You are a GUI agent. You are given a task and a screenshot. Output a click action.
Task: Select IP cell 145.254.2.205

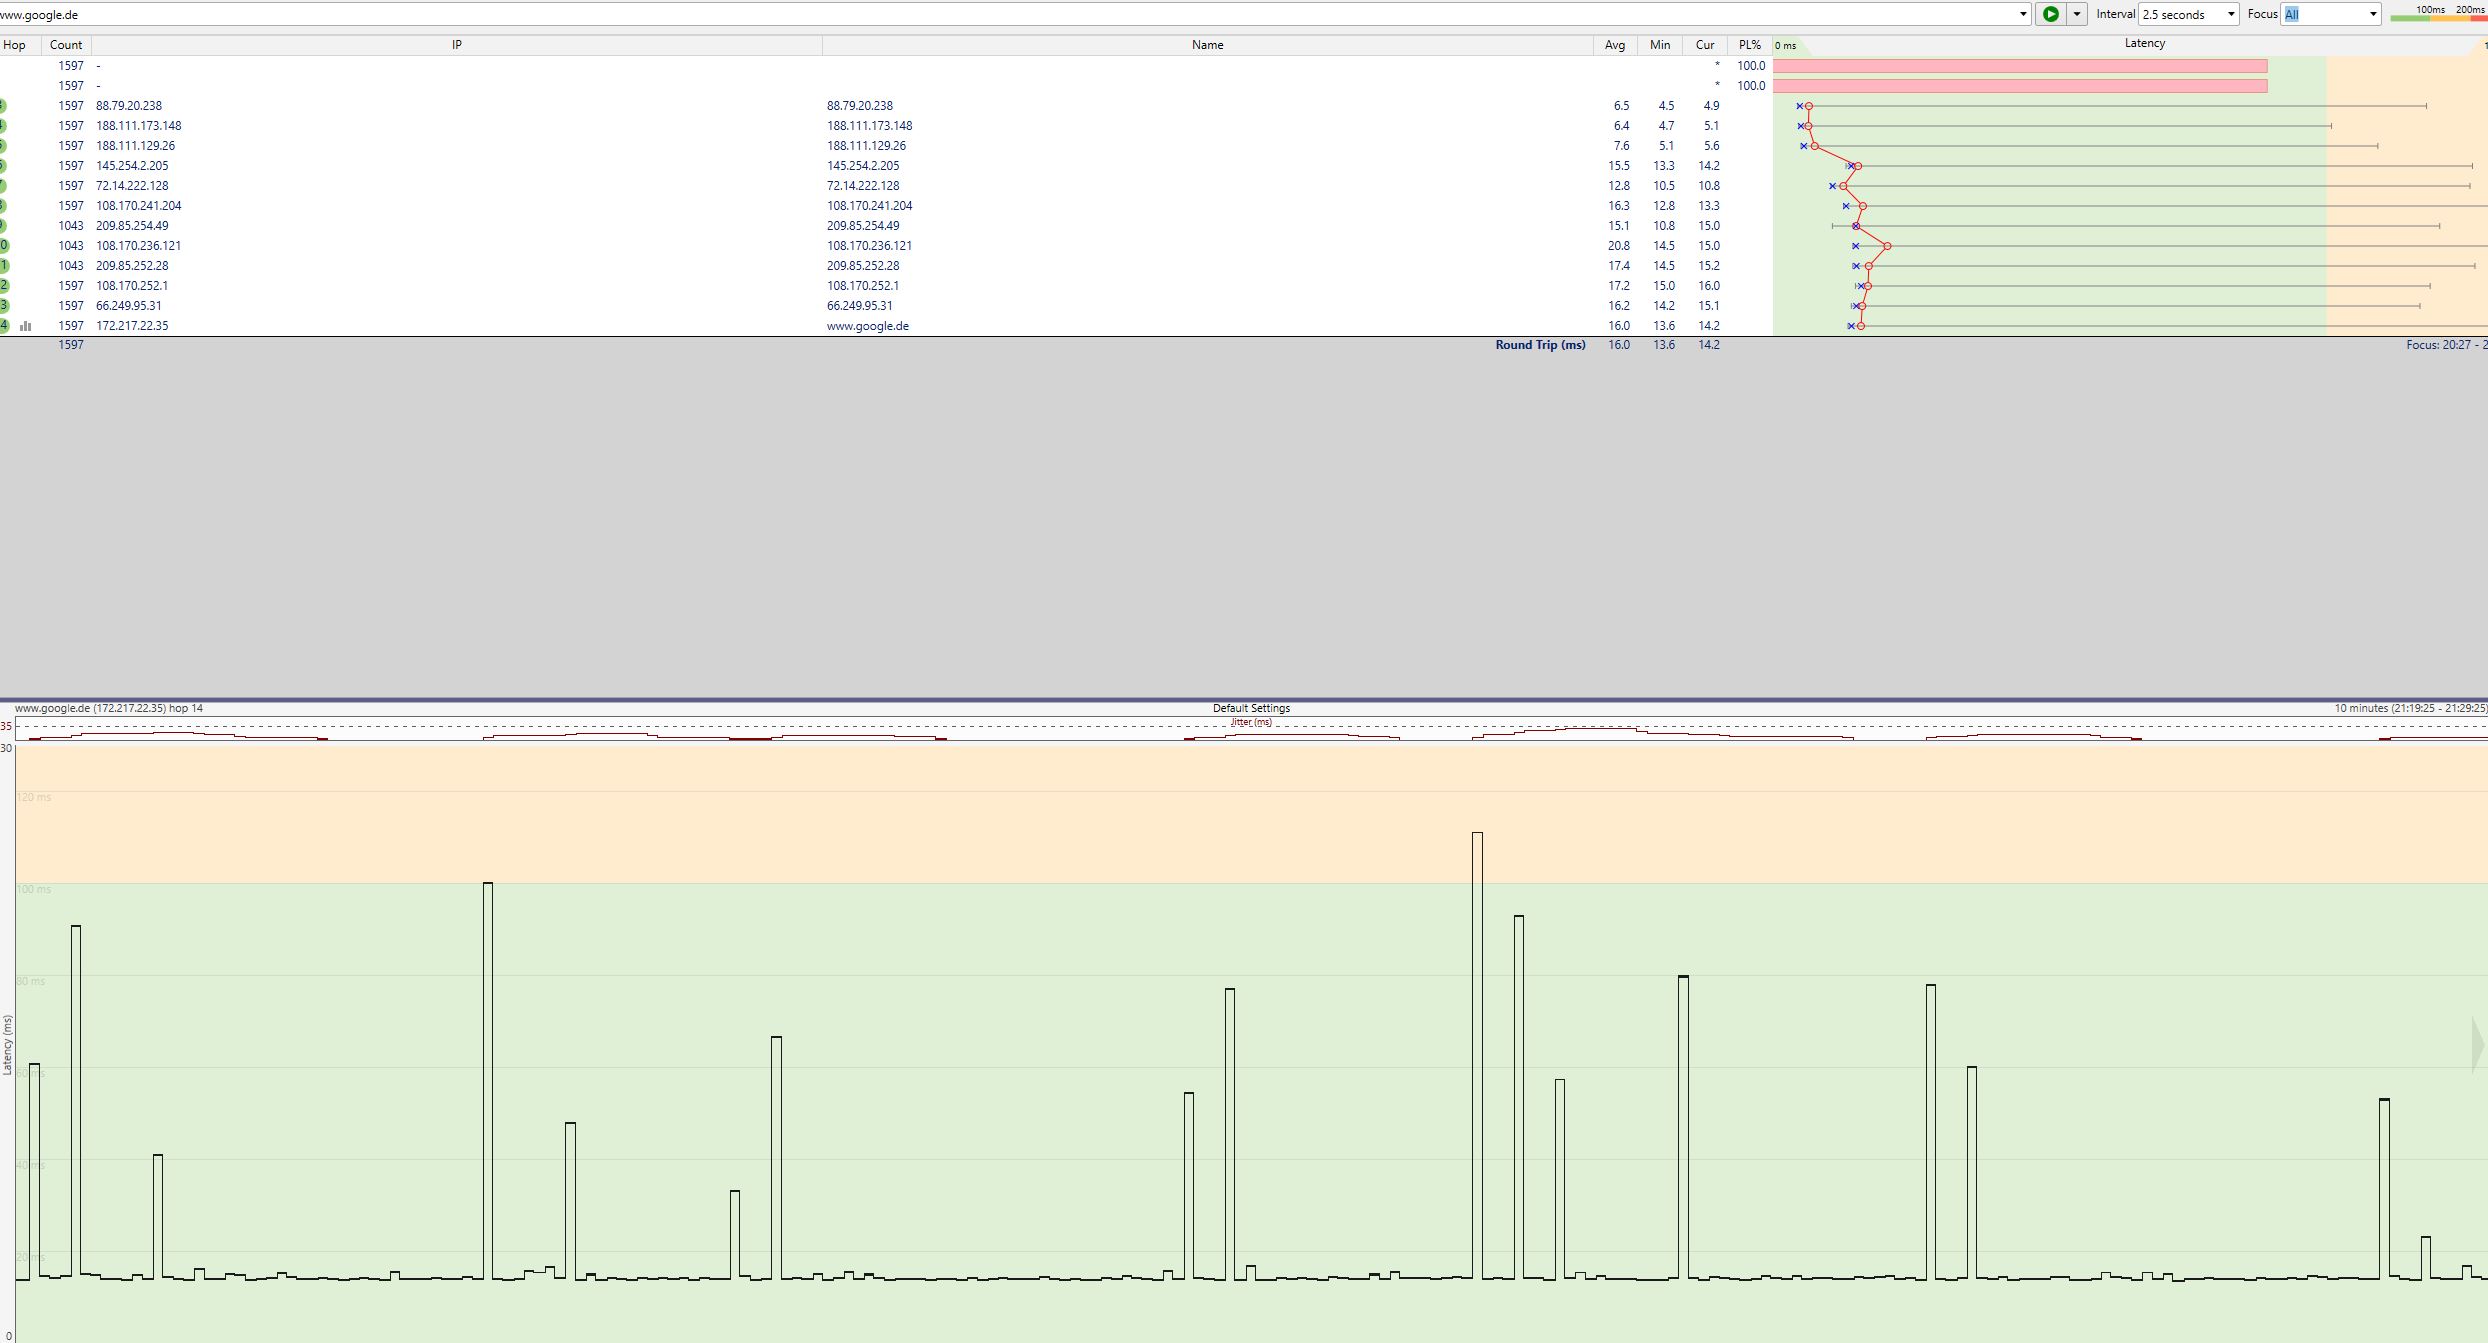click(x=132, y=166)
